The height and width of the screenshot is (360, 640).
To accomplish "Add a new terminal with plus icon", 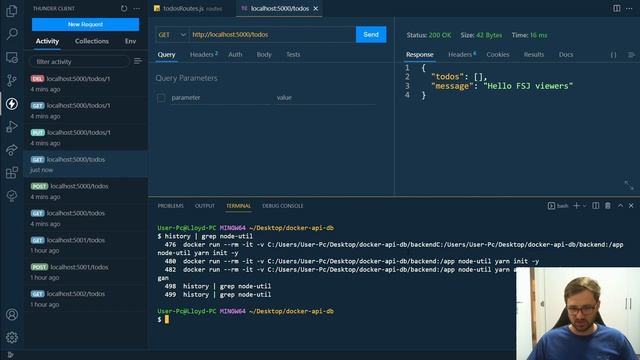I will pyautogui.click(x=576, y=206).
